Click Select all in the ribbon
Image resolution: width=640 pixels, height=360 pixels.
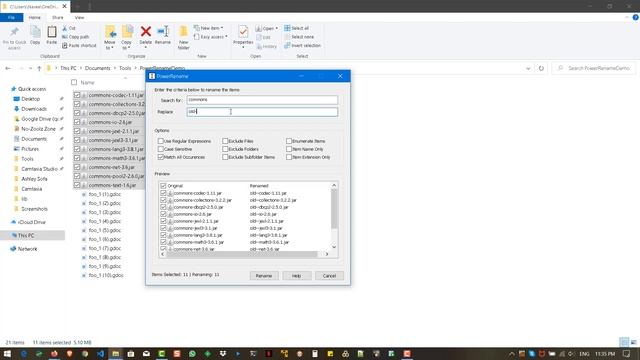(x=296, y=28)
